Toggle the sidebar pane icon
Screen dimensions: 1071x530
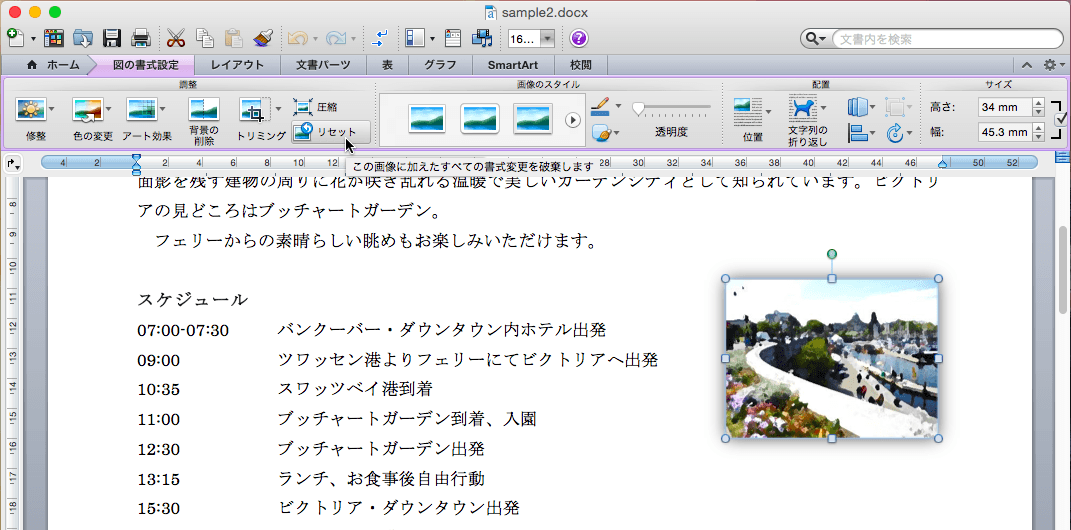[x=415, y=38]
